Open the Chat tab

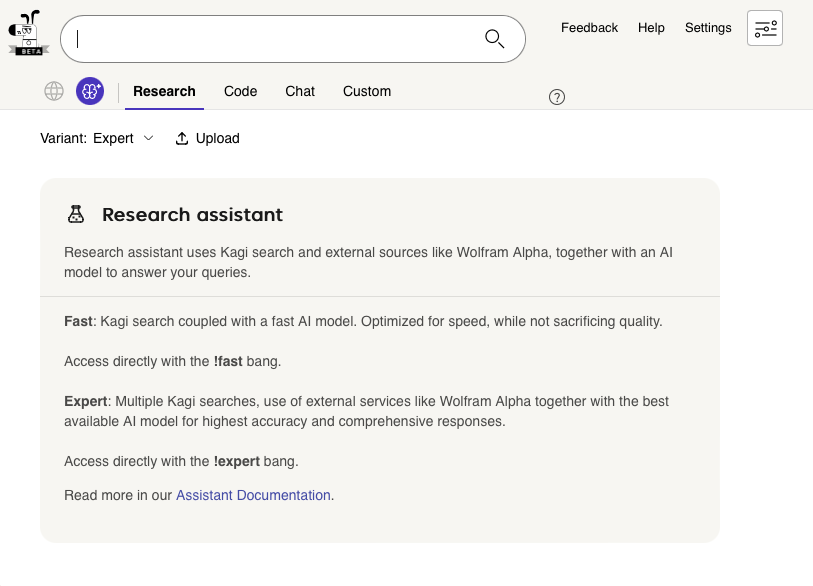[x=300, y=91]
